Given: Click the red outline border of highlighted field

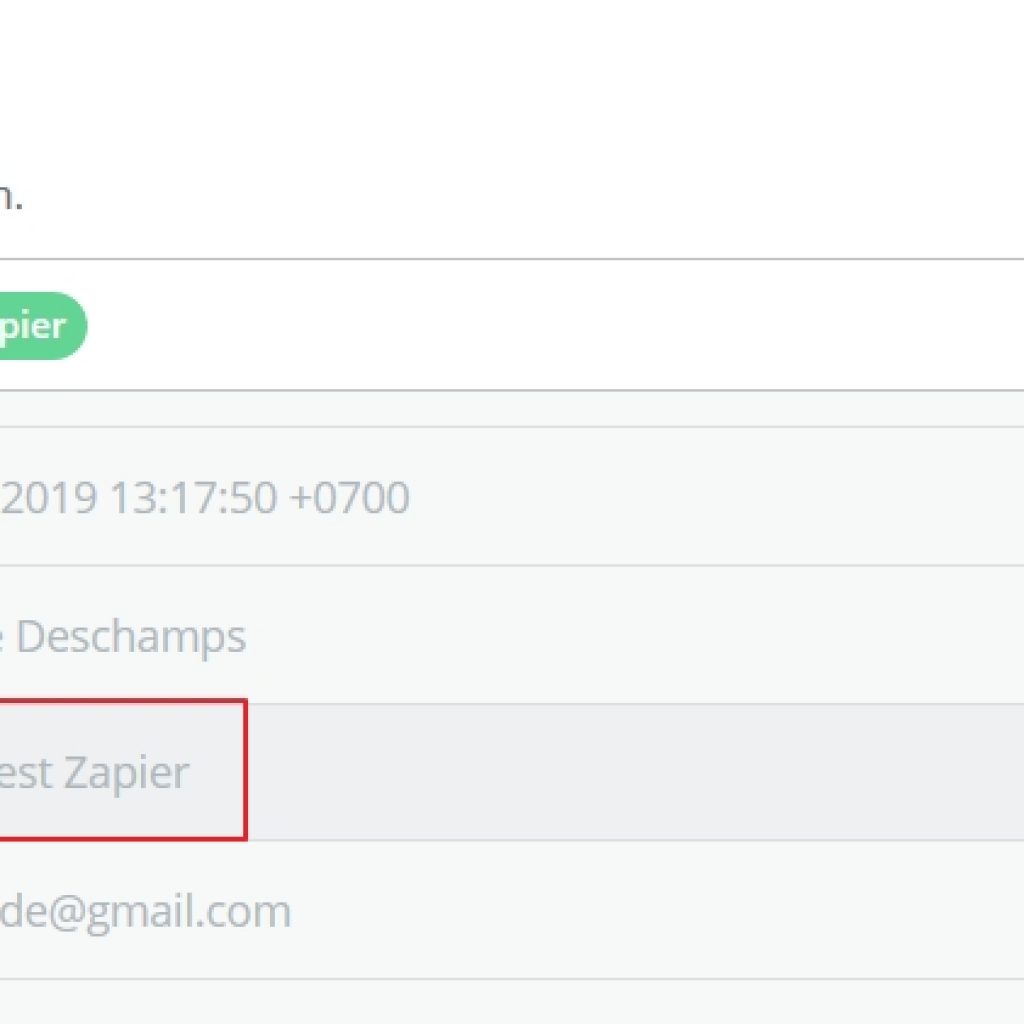Looking at the screenshot, I should pos(245,770).
